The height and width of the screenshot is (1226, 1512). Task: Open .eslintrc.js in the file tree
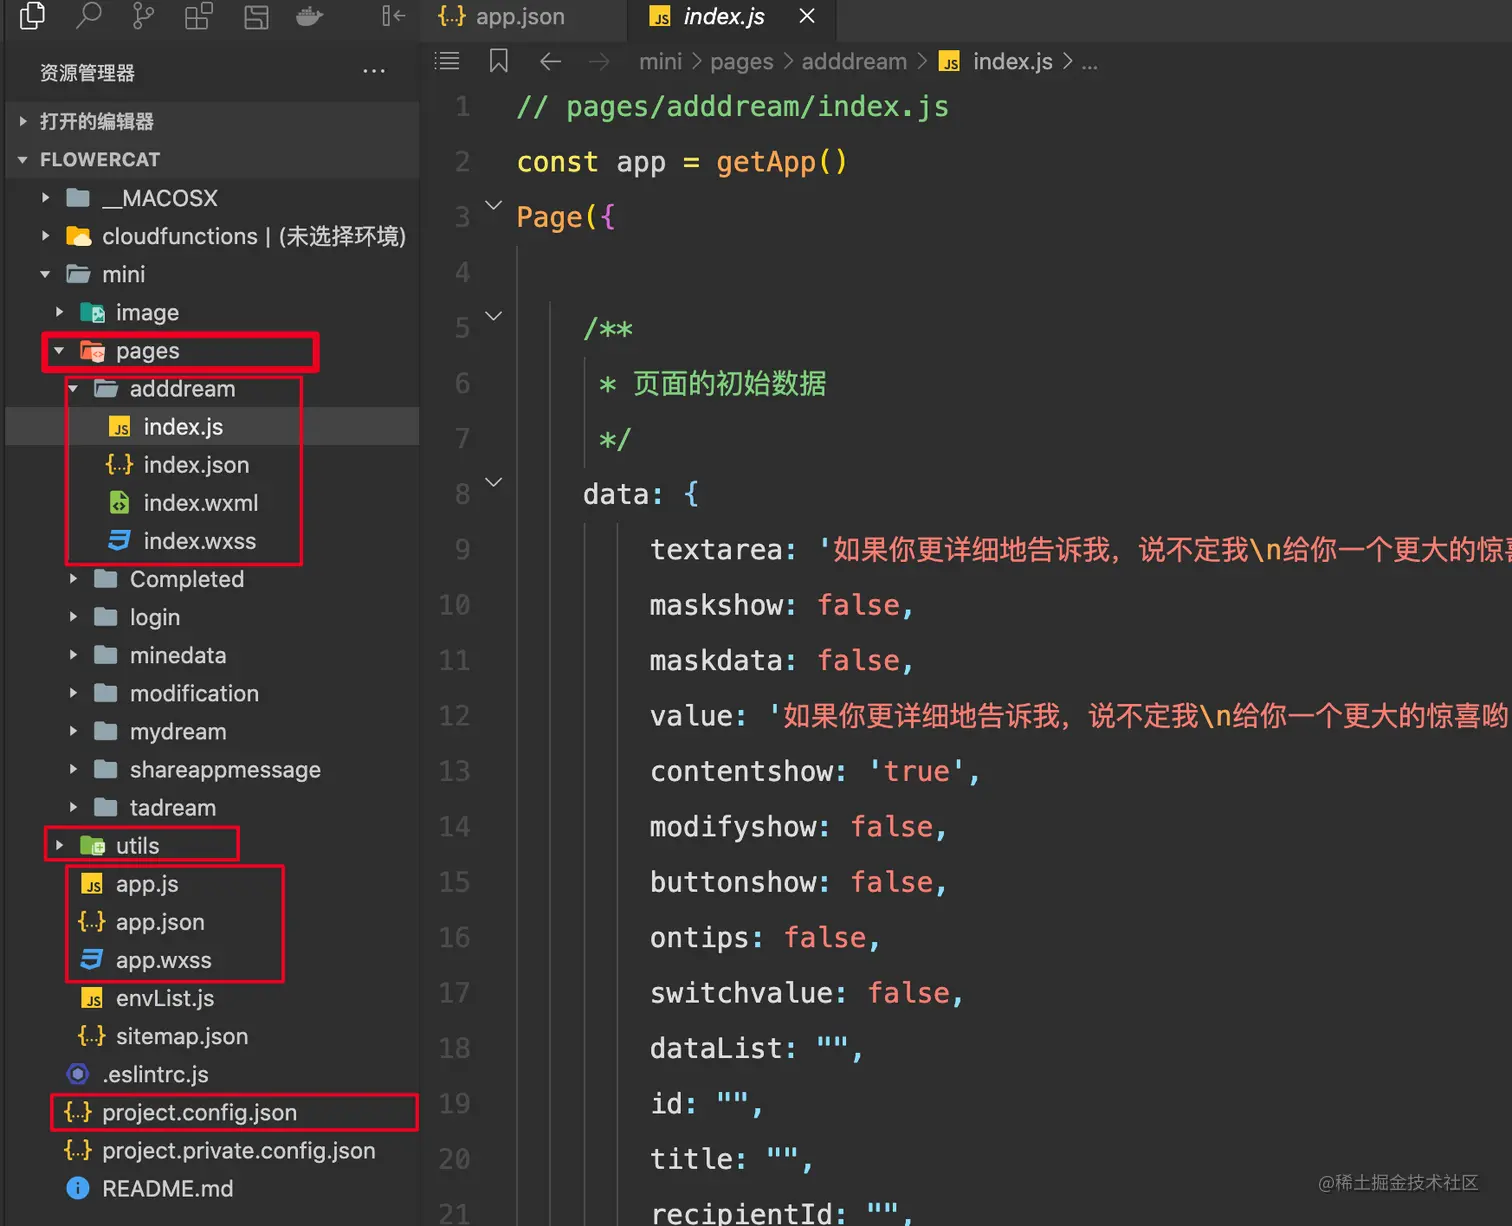coord(212,1074)
